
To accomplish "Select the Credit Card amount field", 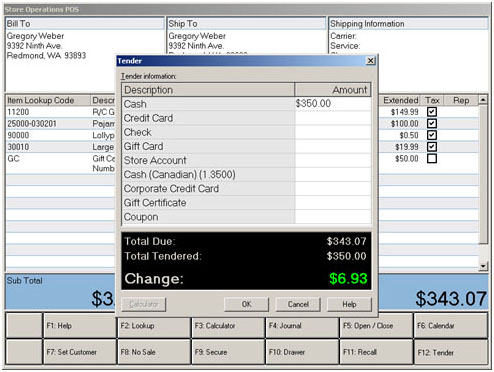I will [x=333, y=118].
